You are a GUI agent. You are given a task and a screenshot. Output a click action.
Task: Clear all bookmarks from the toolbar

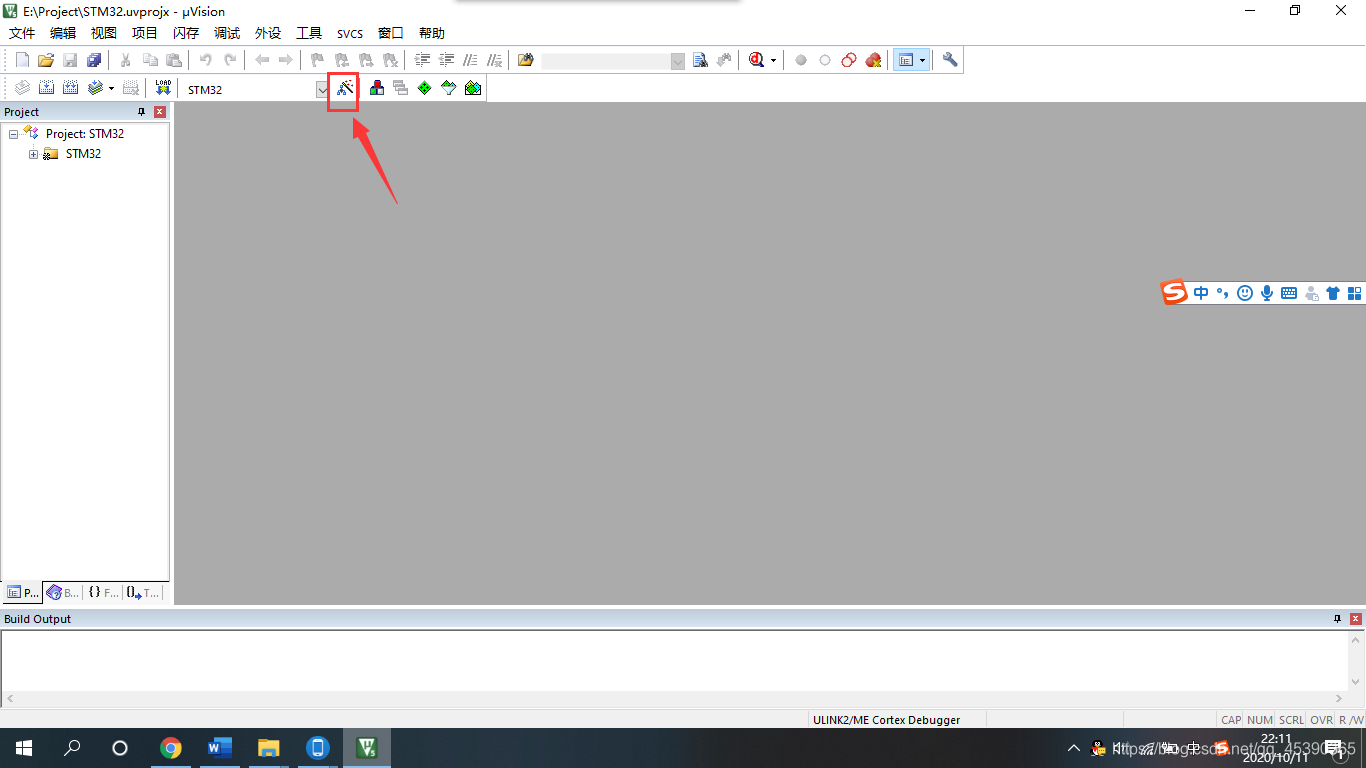coord(390,60)
